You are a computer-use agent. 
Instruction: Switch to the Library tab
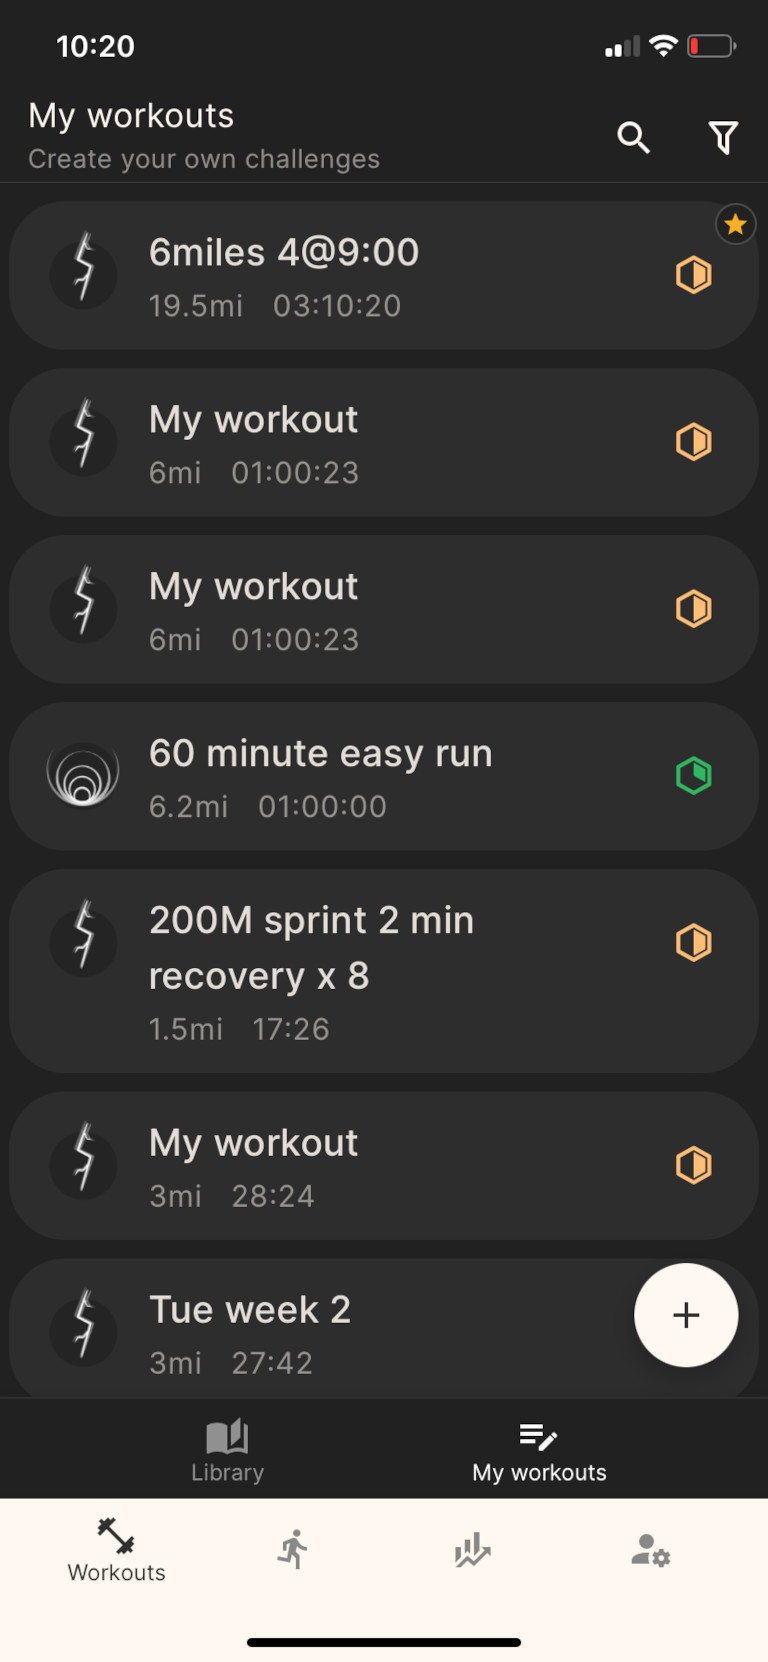pos(228,1450)
